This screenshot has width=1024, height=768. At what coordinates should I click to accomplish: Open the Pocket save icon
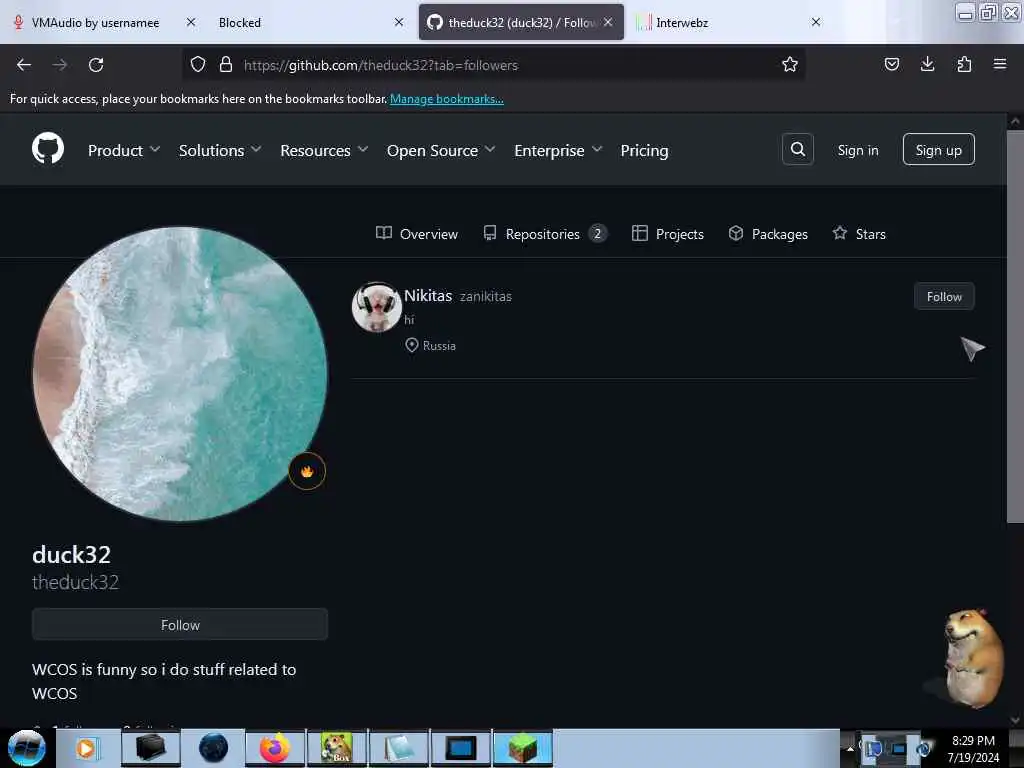891,64
